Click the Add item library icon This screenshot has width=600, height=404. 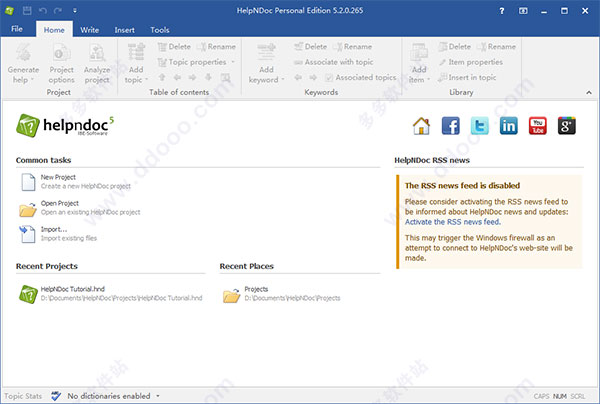(419, 52)
